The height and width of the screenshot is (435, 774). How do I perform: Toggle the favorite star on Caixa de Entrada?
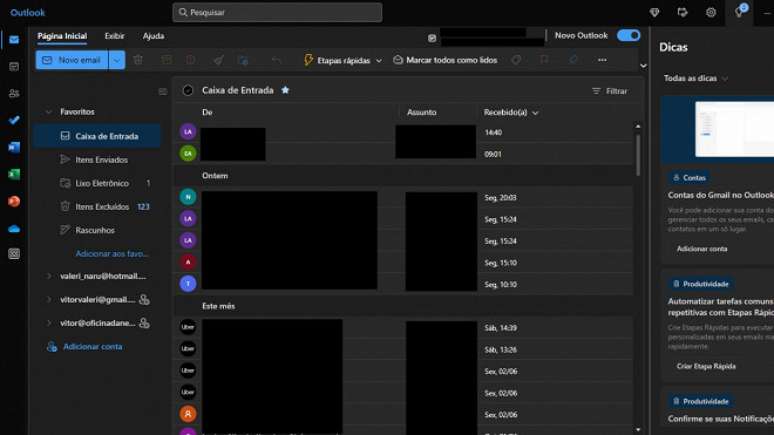(285, 90)
